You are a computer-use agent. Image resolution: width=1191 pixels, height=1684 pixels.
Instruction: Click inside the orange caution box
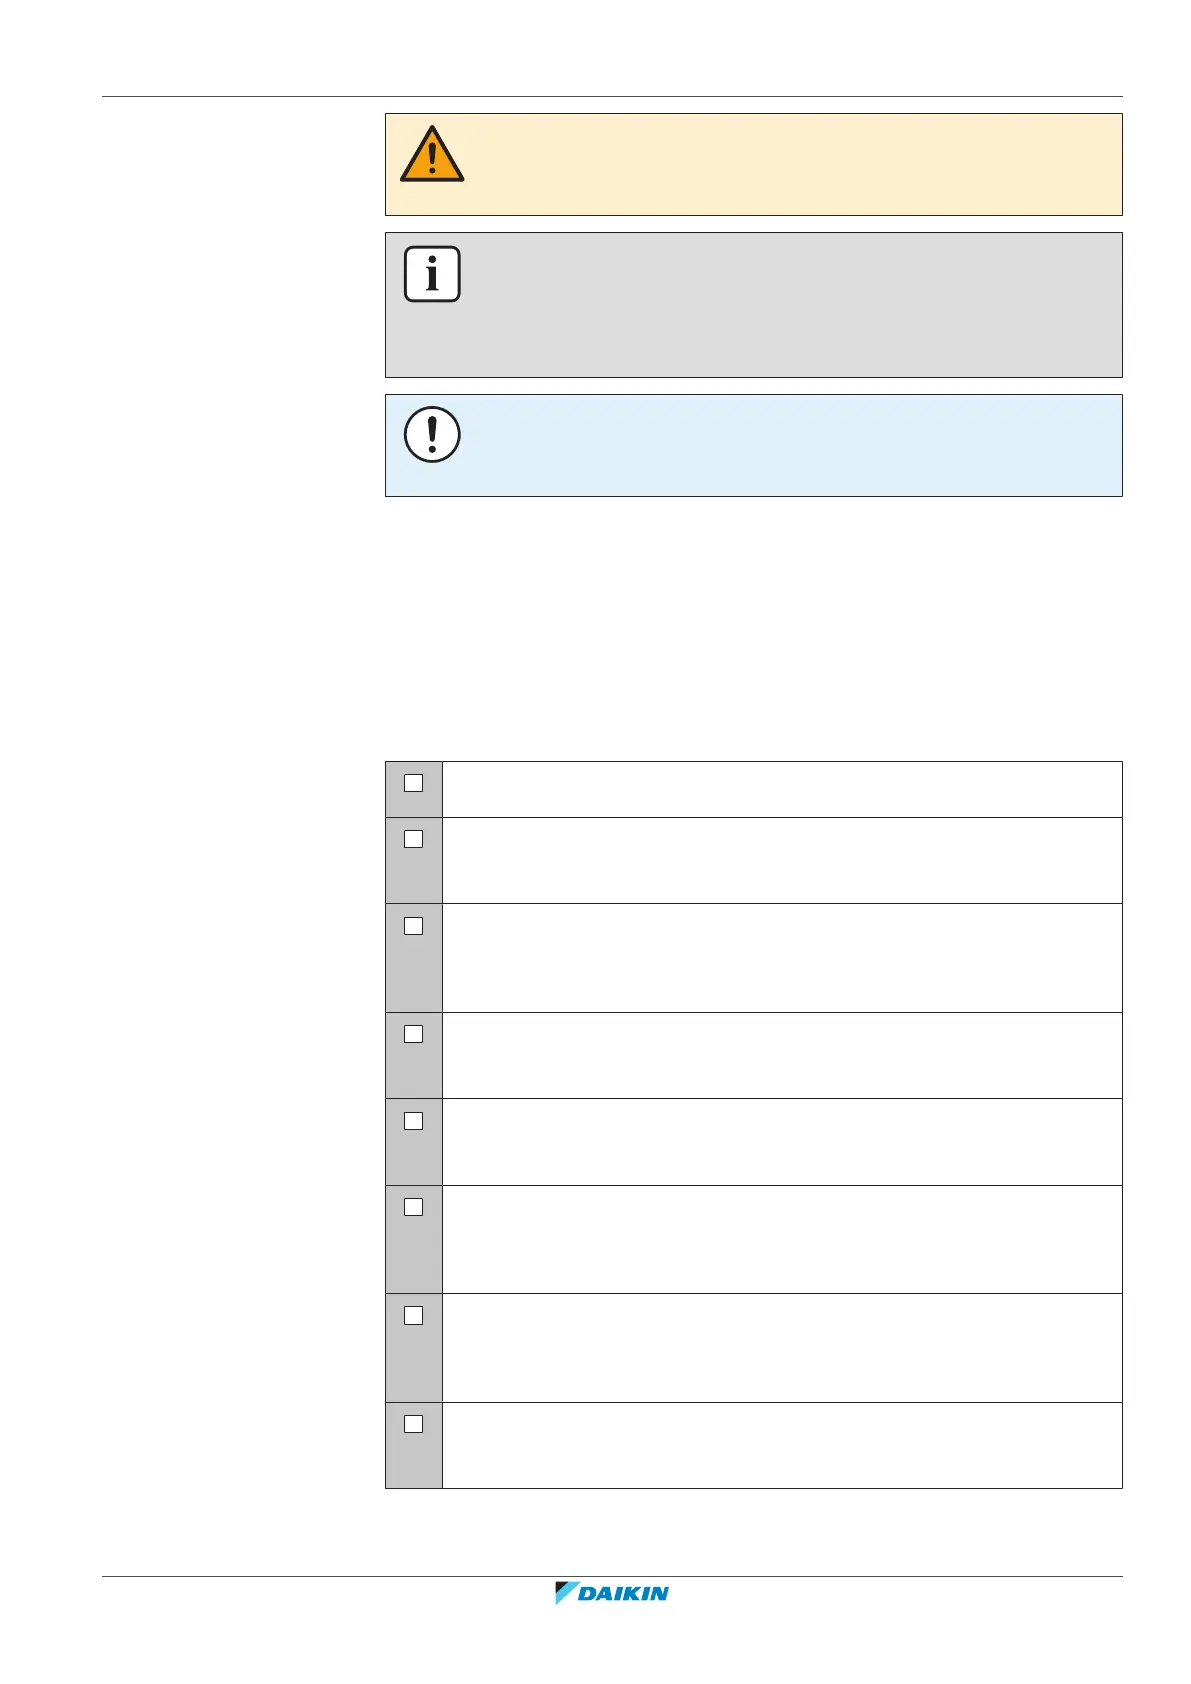[753, 164]
